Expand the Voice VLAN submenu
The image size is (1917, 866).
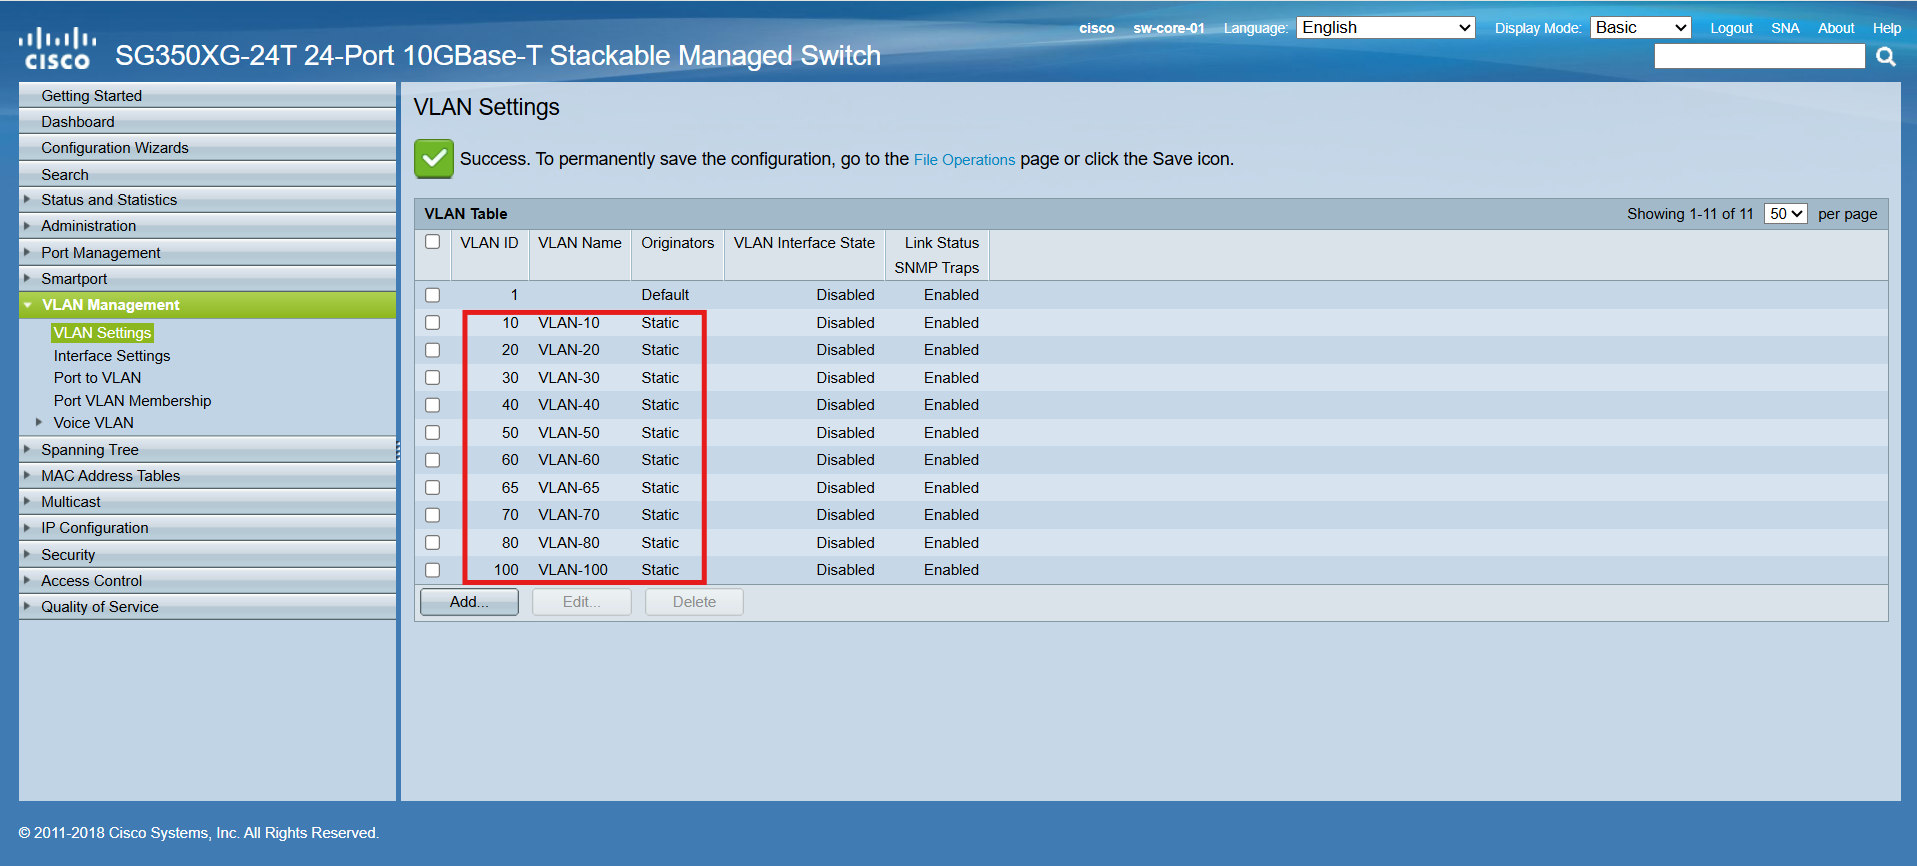(93, 423)
